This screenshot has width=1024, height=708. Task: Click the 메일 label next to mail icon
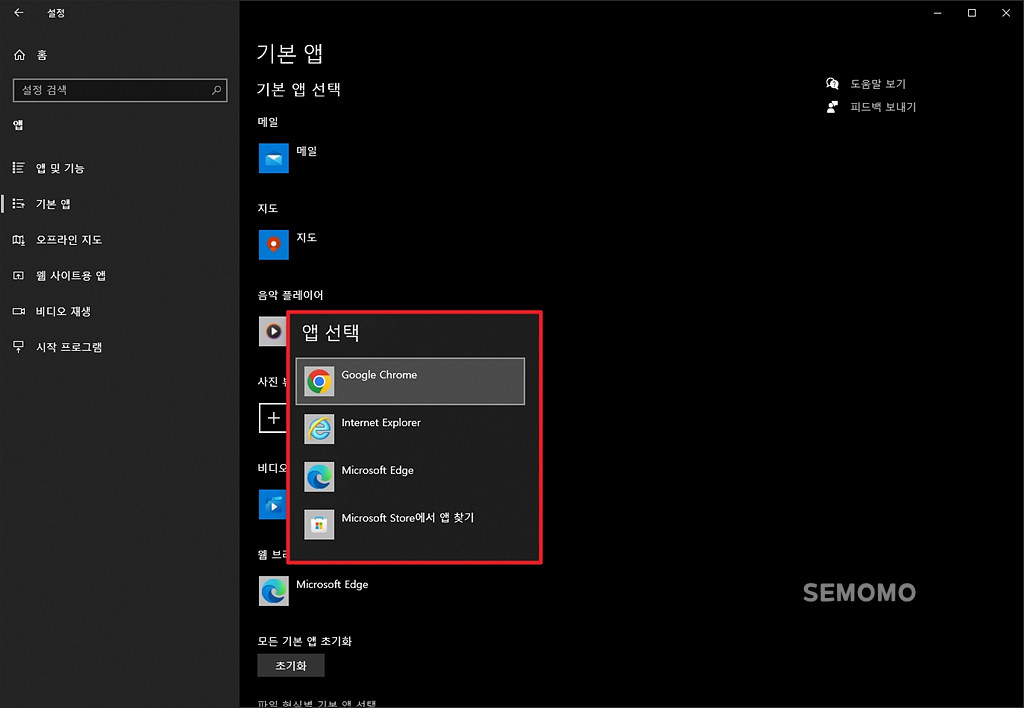[306, 151]
